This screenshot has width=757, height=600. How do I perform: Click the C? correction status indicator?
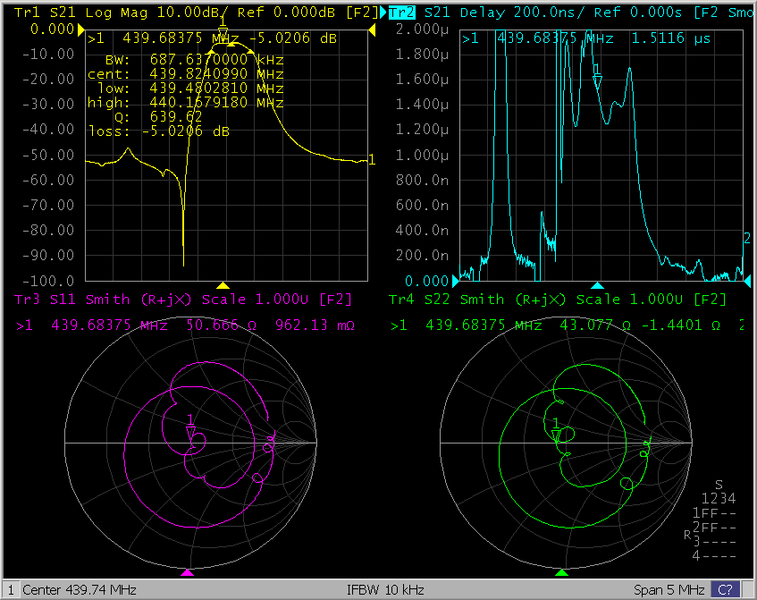tap(725, 590)
